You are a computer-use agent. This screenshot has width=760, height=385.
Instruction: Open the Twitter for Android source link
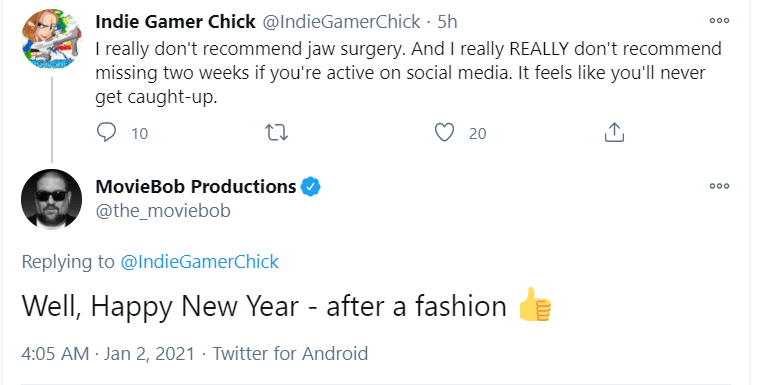[x=290, y=353]
